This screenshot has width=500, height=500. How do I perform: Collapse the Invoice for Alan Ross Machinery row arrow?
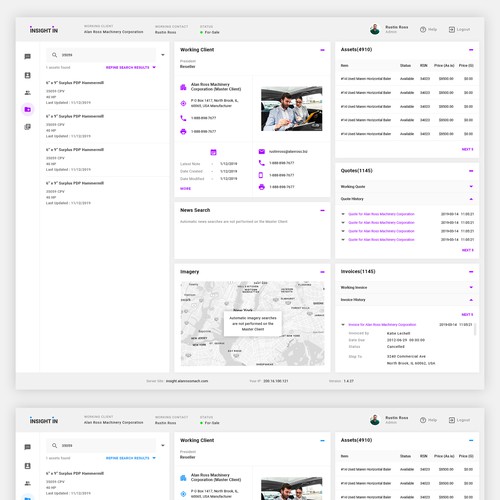pos(343,325)
